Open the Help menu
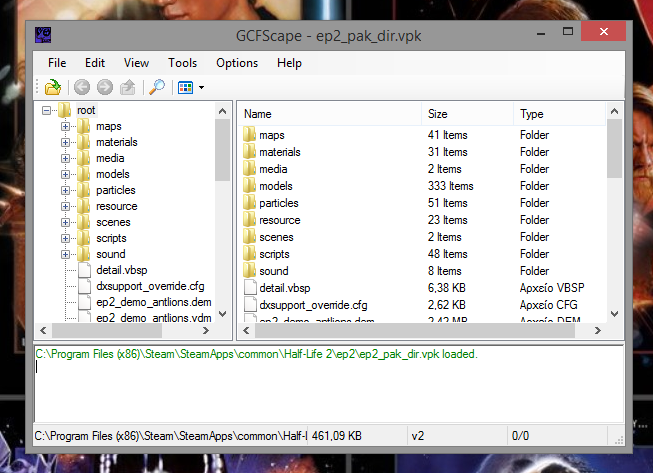The image size is (653, 473). click(x=289, y=63)
